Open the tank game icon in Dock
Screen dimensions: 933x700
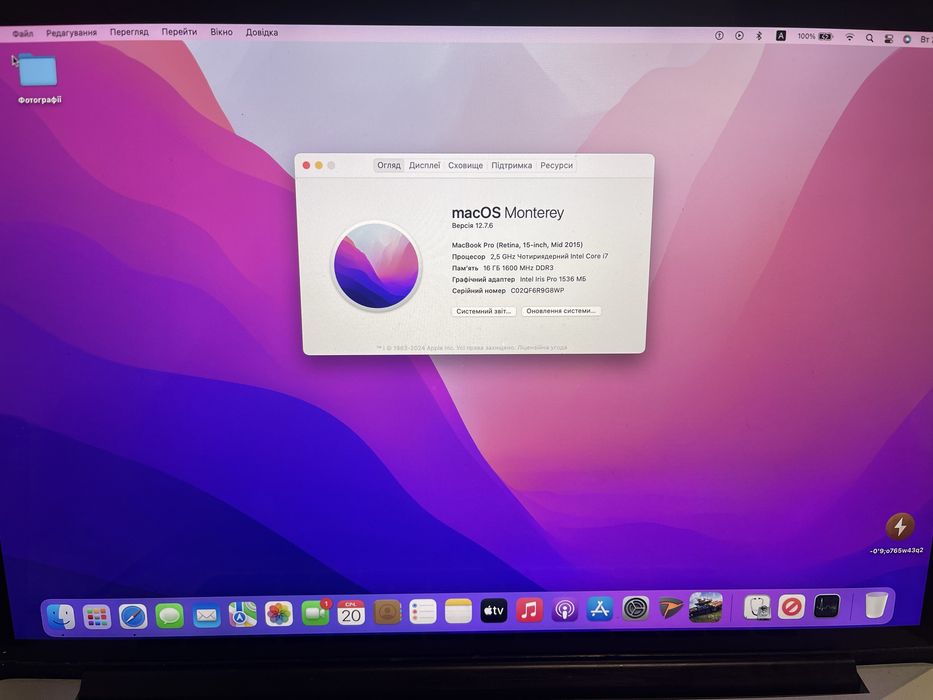(x=706, y=607)
